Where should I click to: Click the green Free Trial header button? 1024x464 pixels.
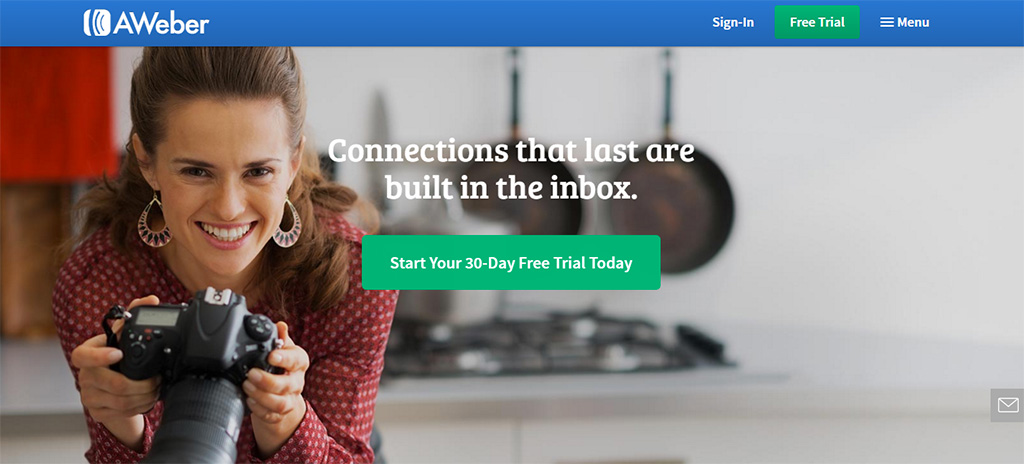click(x=817, y=22)
